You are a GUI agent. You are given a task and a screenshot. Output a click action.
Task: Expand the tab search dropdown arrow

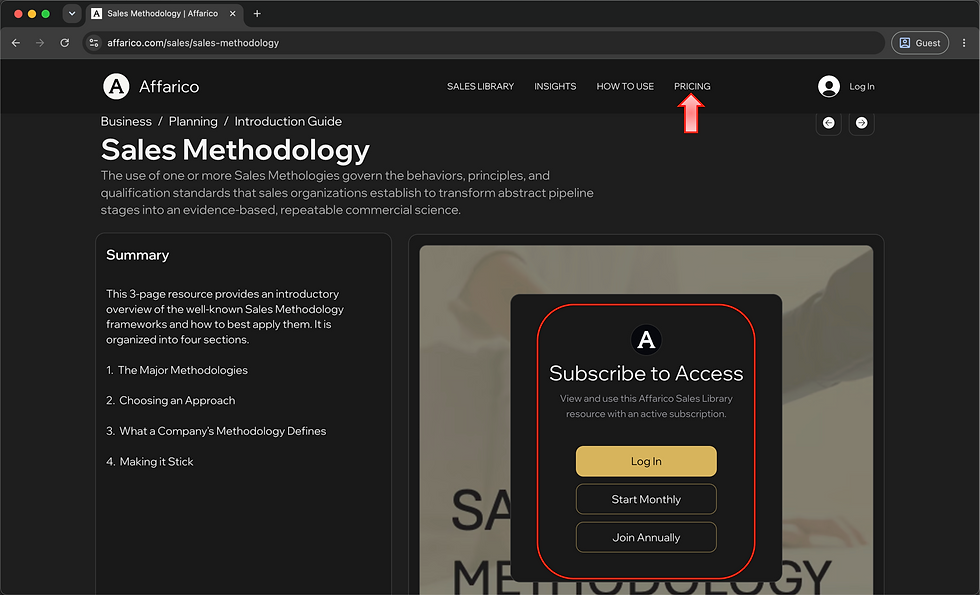(x=72, y=14)
